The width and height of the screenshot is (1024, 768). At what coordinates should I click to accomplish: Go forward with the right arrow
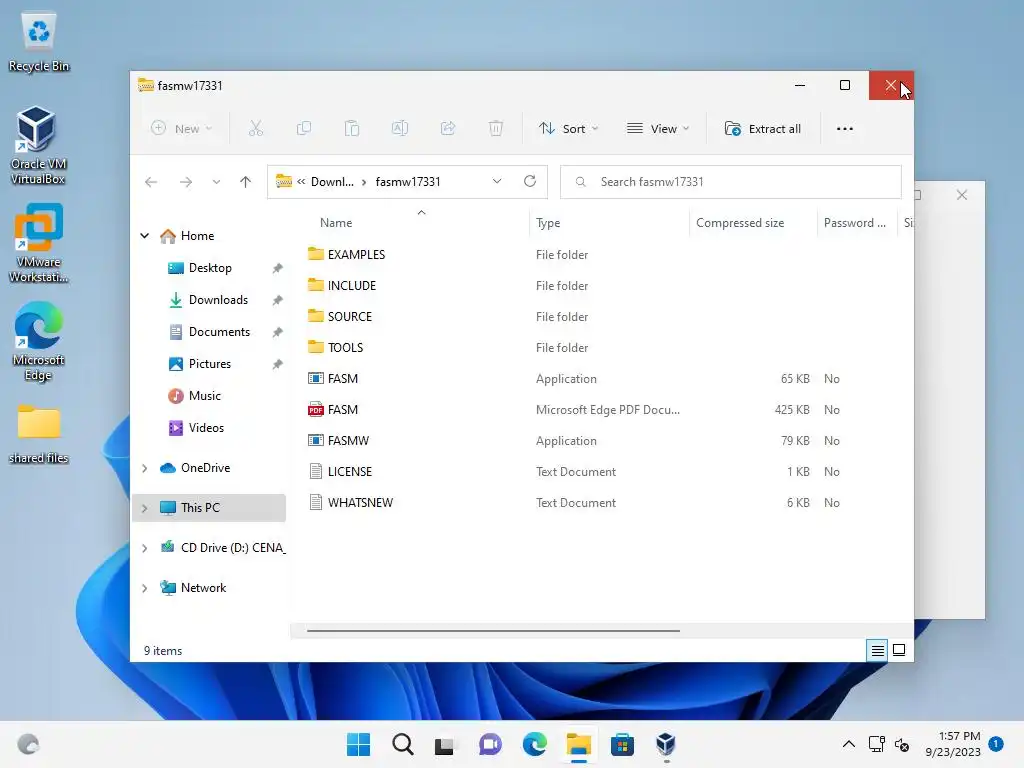tap(185, 182)
